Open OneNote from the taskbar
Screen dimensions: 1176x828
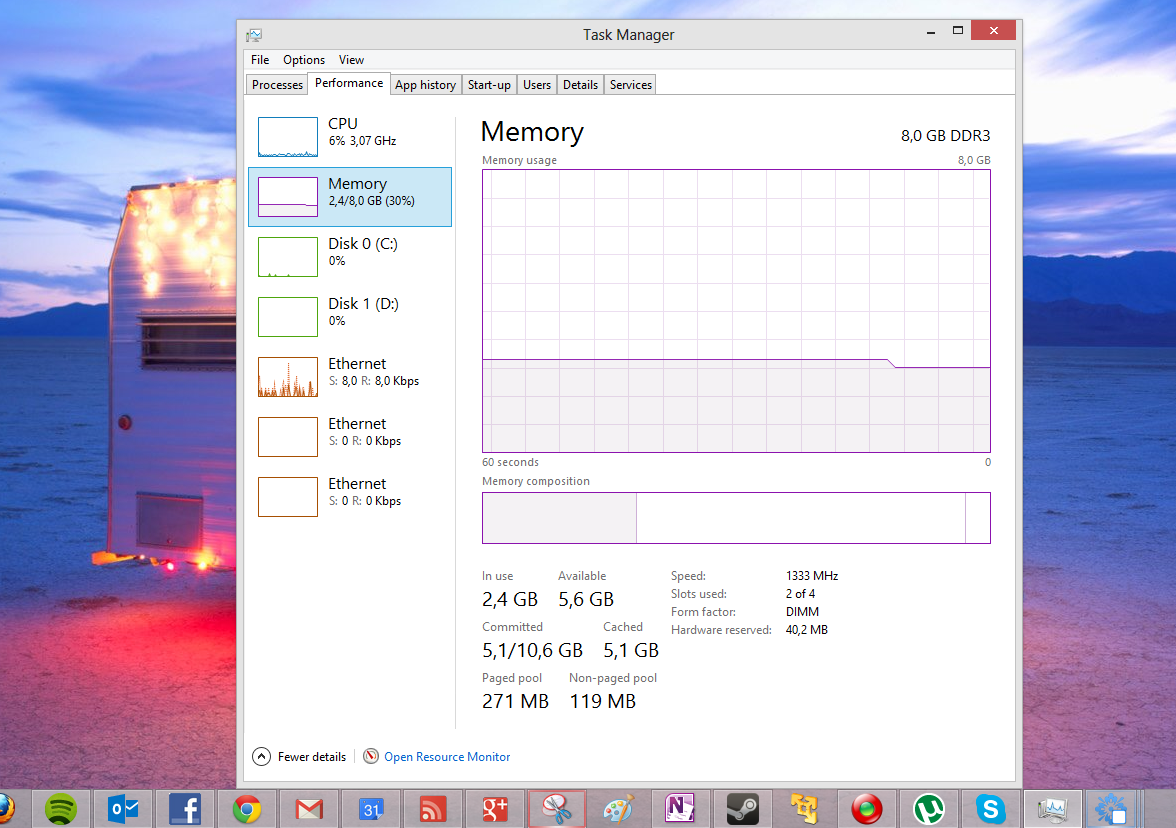click(x=680, y=808)
